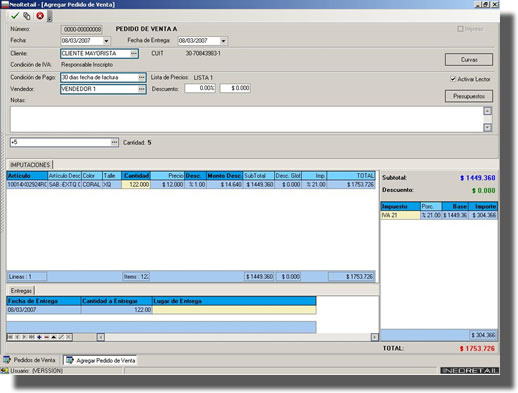The image size is (518, 393).
Task: Click the Descuento amount field
Action: pyautogui.click(x=235, y=88)
